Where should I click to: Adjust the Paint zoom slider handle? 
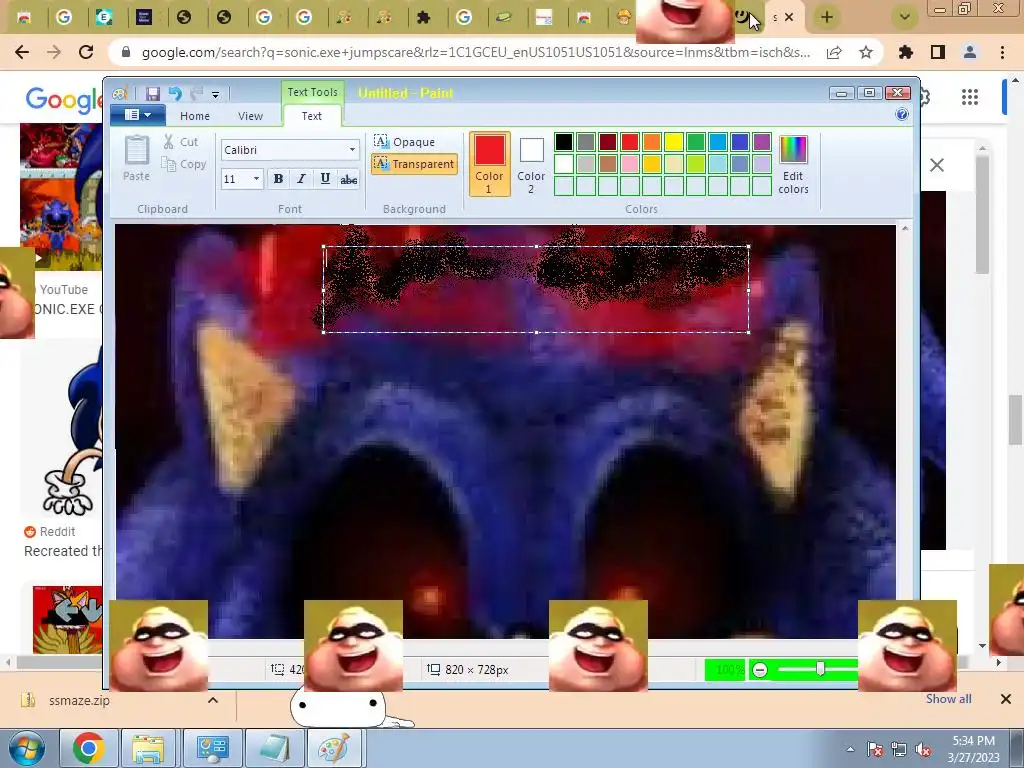pos(820,669)
